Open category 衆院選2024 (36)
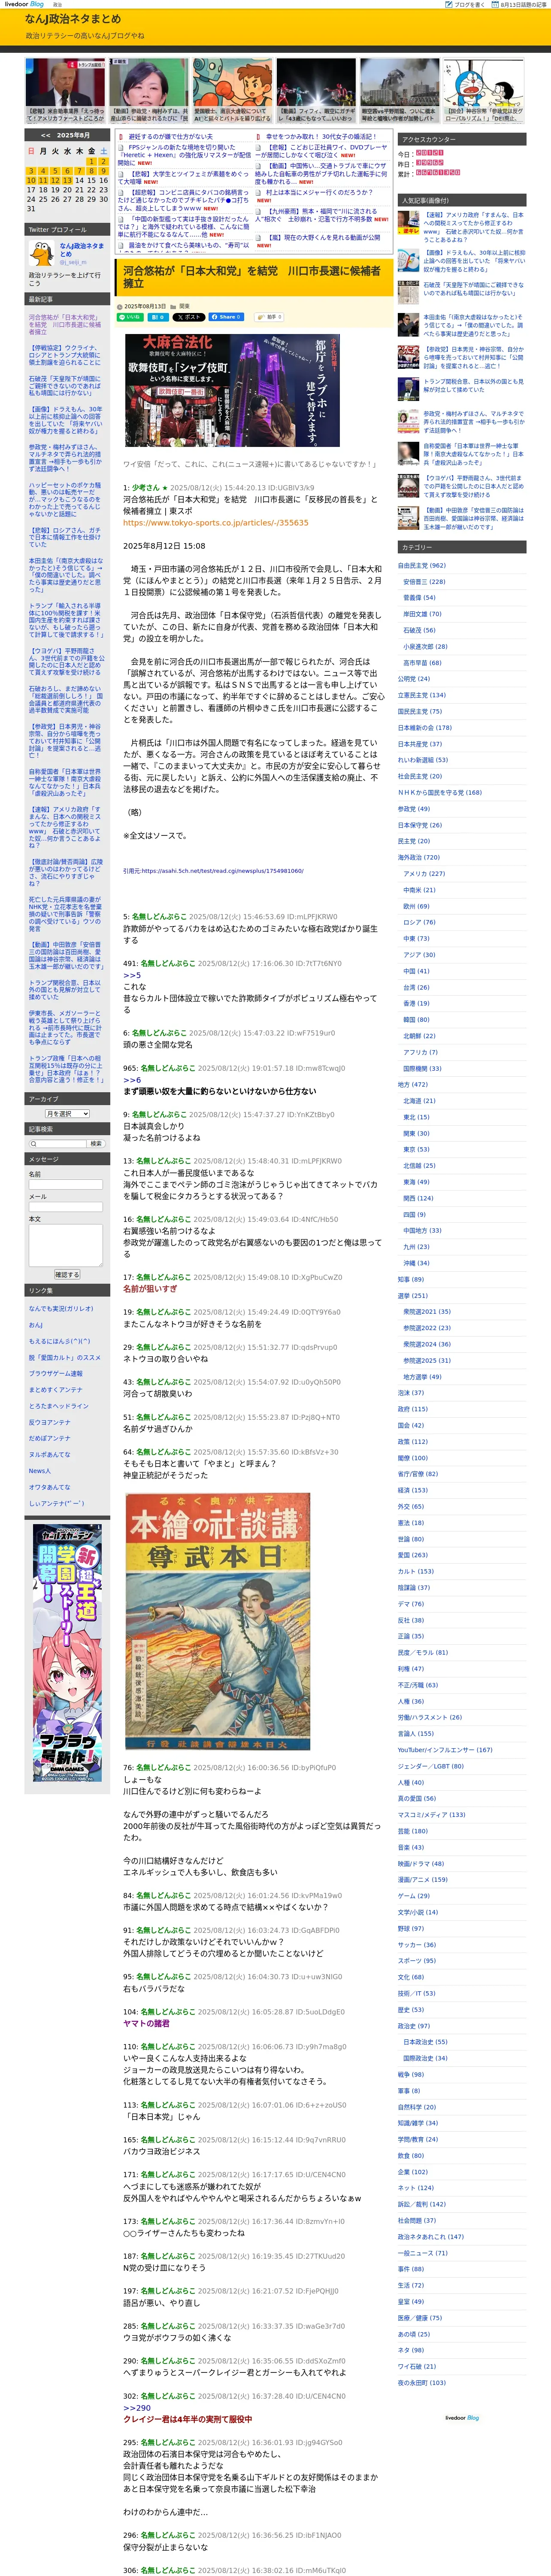The width and height of the screenshot is (551, 2576). [427, 1344]
